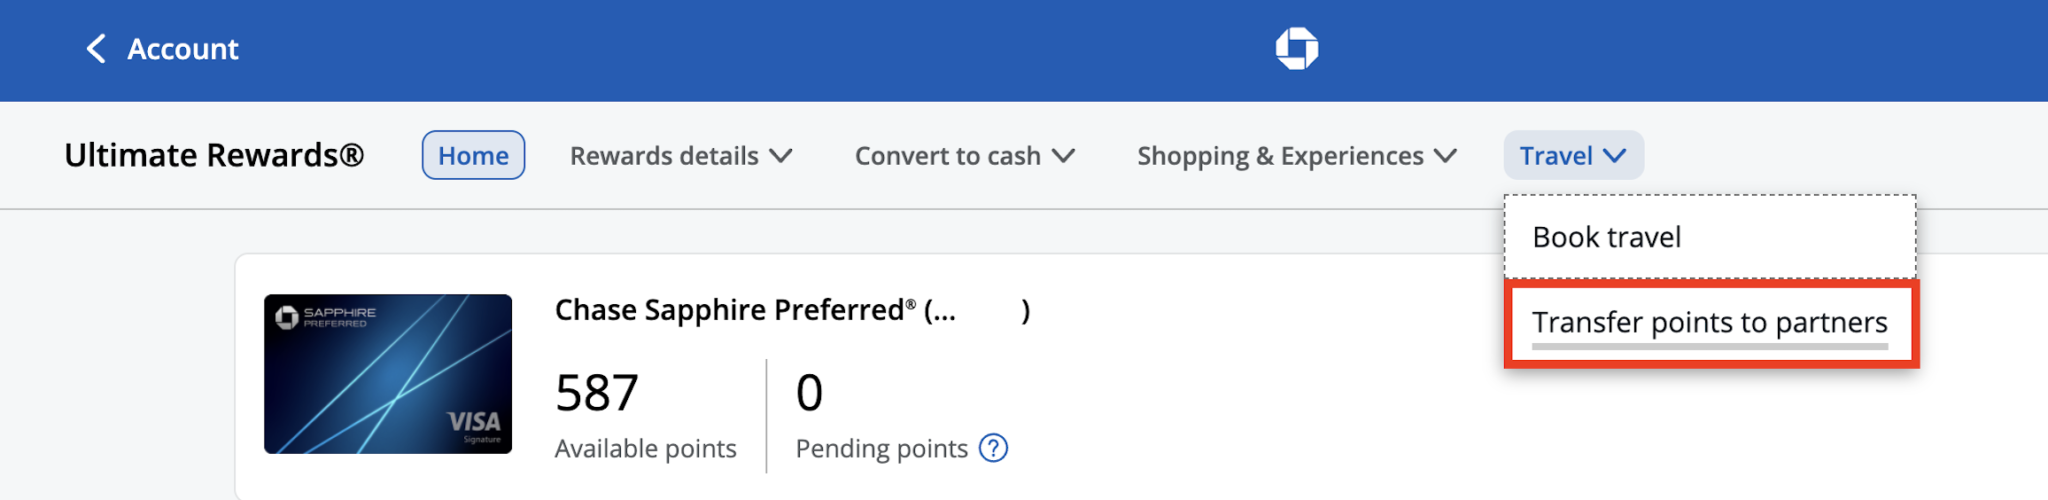
Task: Click the Chase octagon logo in header
Action: tap(1297, 48)
